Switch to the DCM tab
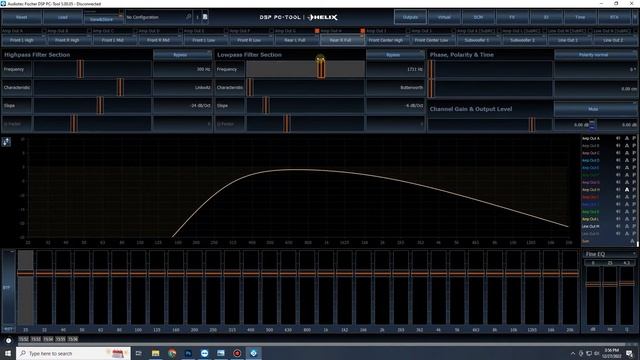 (478, 17)
